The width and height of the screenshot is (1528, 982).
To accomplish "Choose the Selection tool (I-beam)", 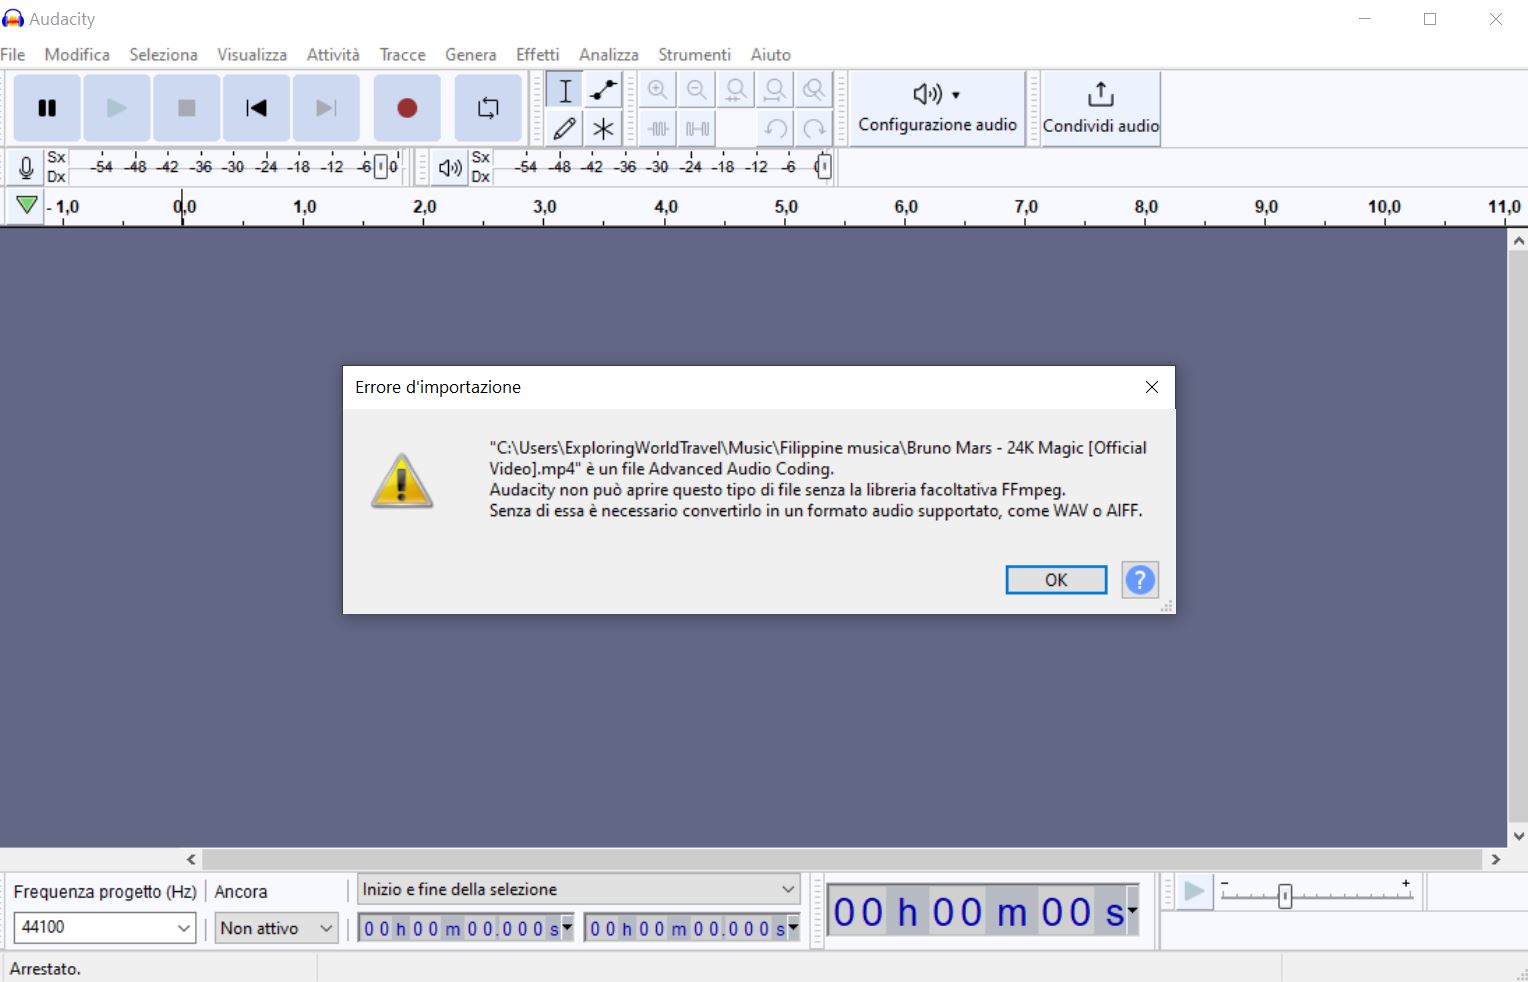I will pos(565,90).
